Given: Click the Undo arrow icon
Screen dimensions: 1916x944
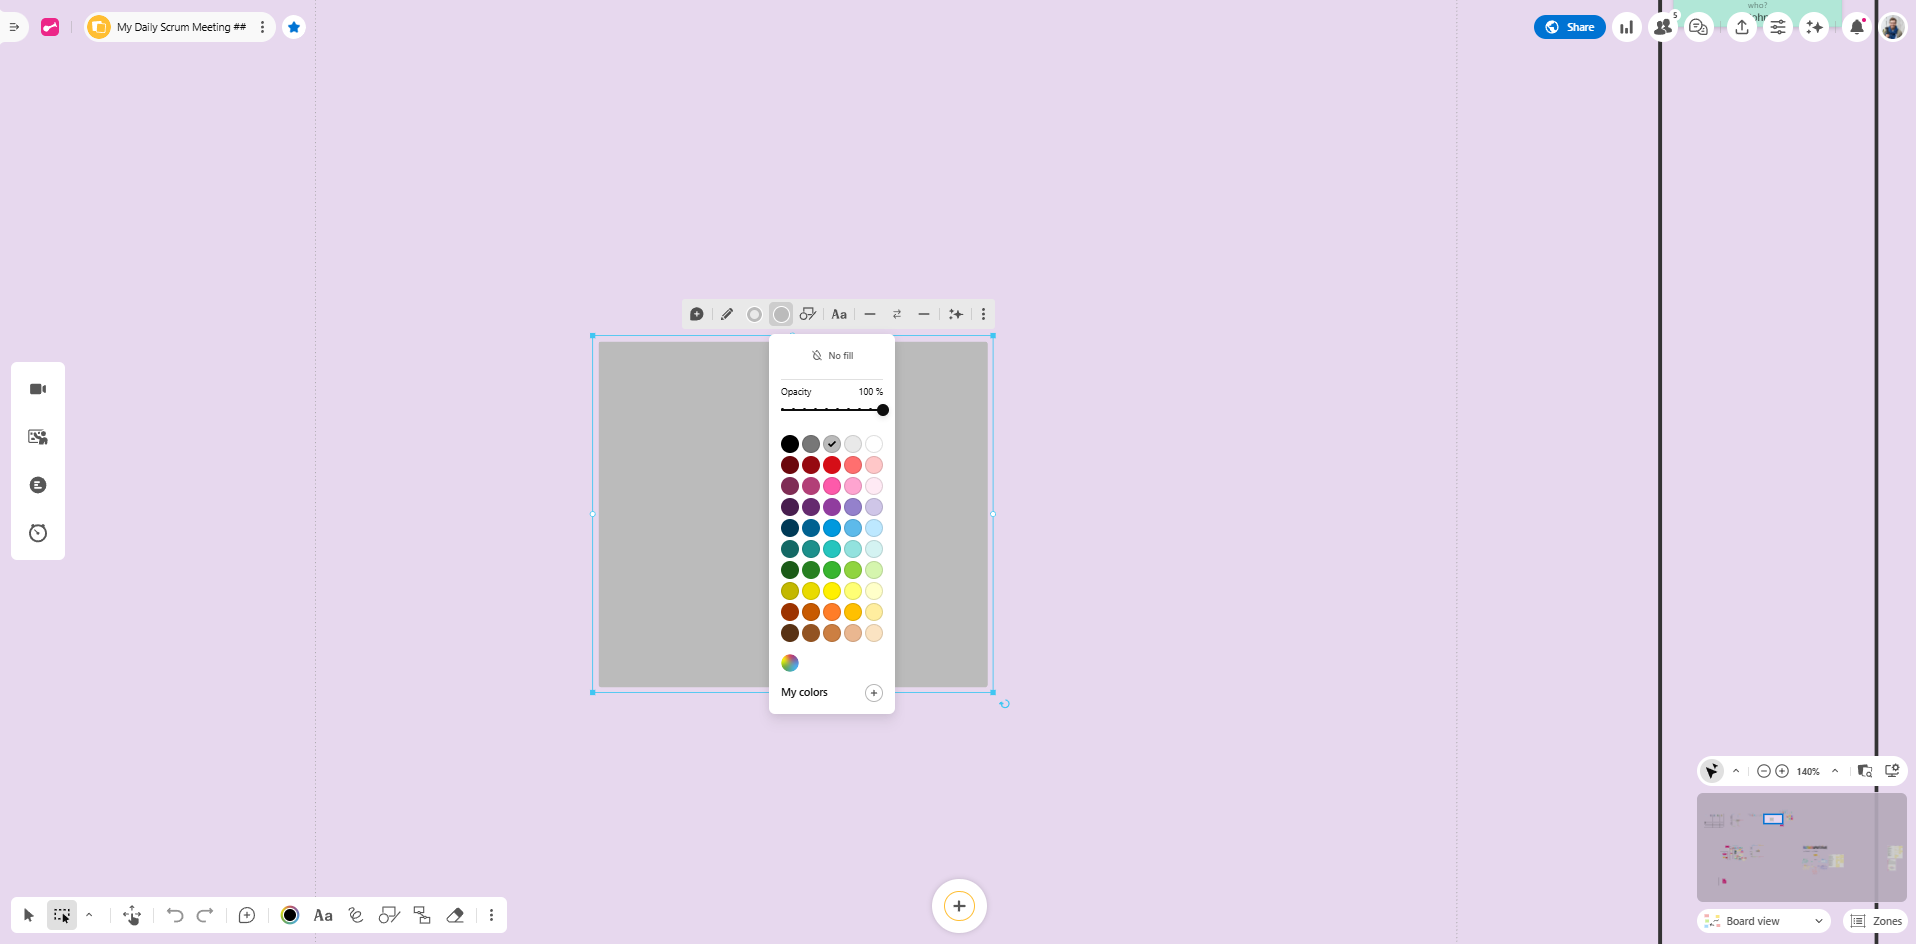Looking at the screenshot, I should point(175,915).
